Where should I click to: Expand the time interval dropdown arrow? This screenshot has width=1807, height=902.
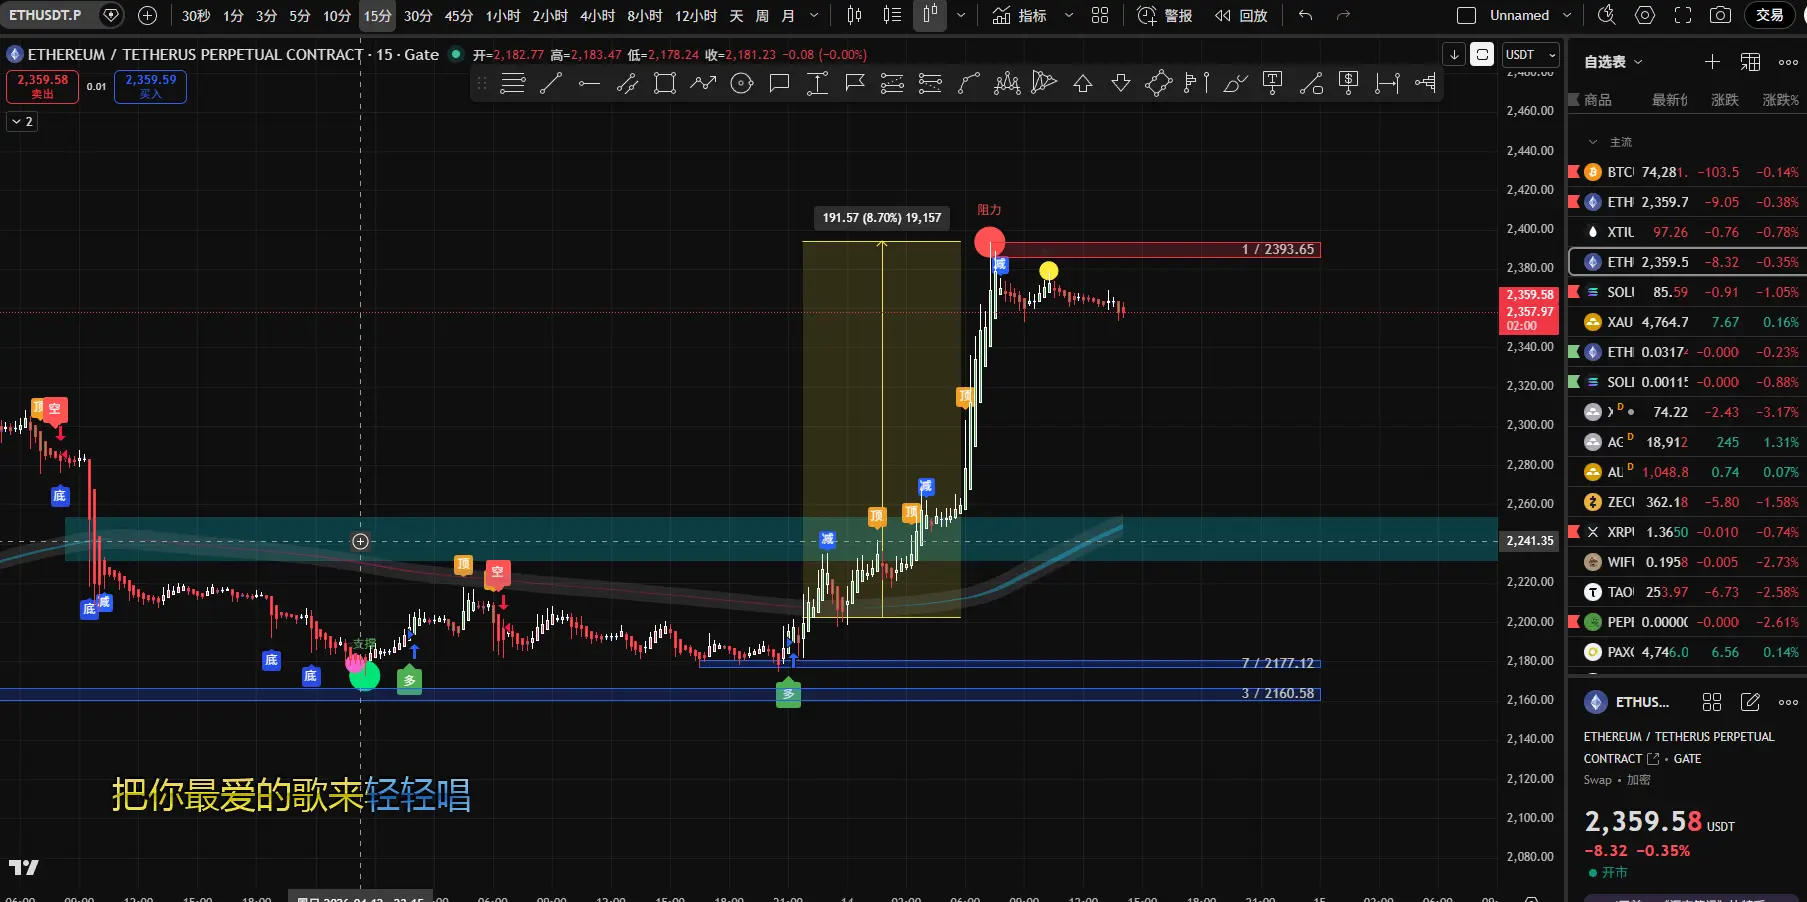(814, 15)
